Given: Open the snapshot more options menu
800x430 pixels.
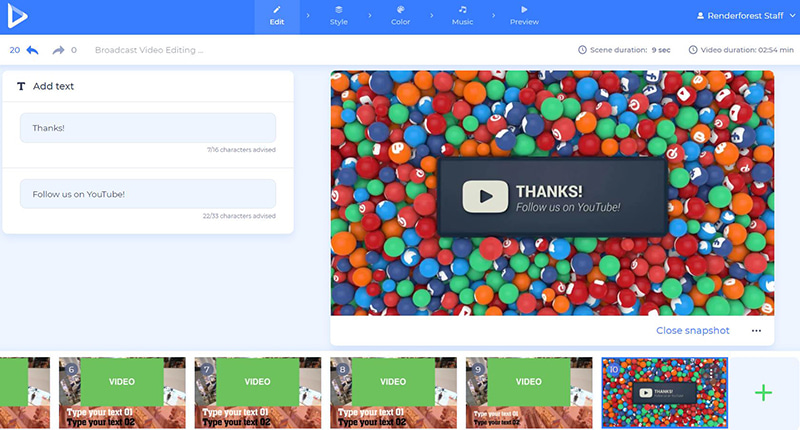Looking at the screenshot, I should pos(756,331).
